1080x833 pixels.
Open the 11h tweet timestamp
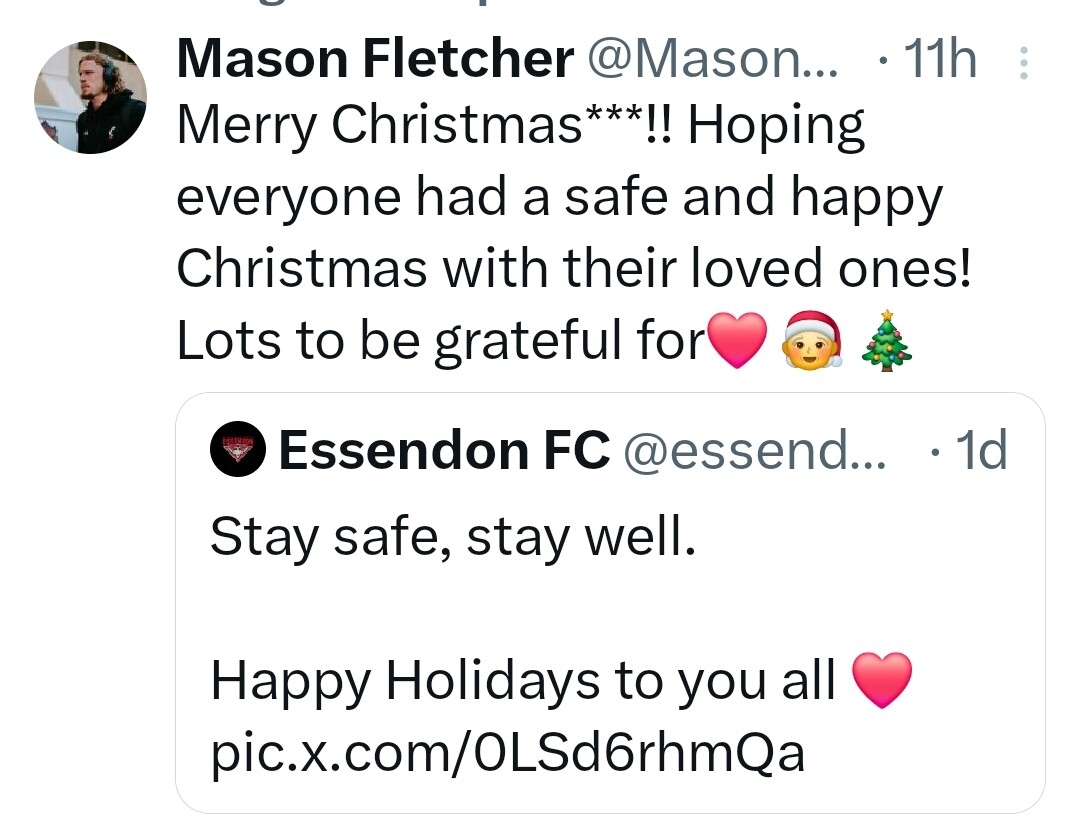939,59
